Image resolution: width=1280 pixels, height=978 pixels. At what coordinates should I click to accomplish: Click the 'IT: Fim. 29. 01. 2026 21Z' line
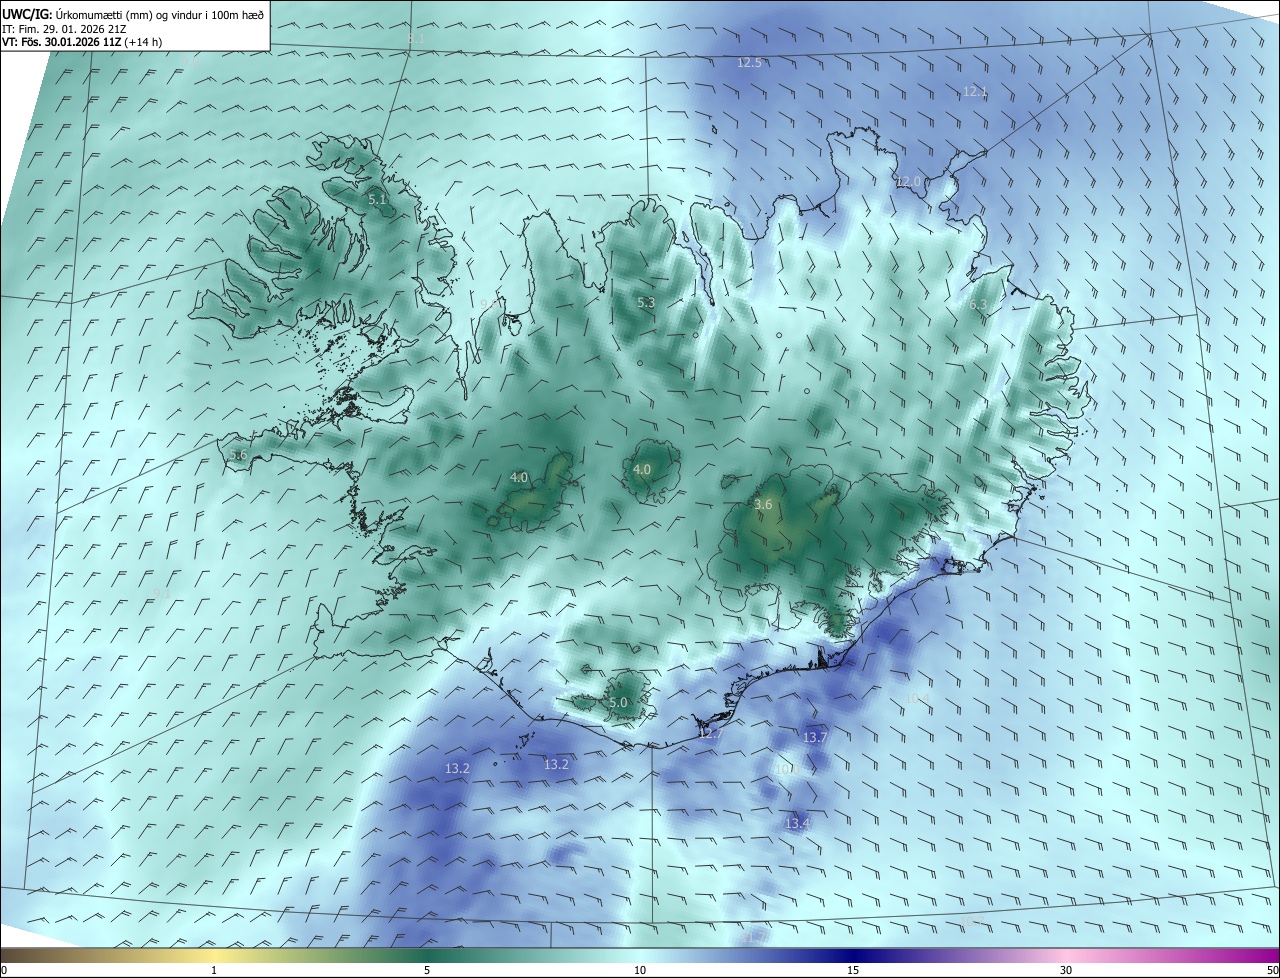pyautogui.click(x=64, y=28)
